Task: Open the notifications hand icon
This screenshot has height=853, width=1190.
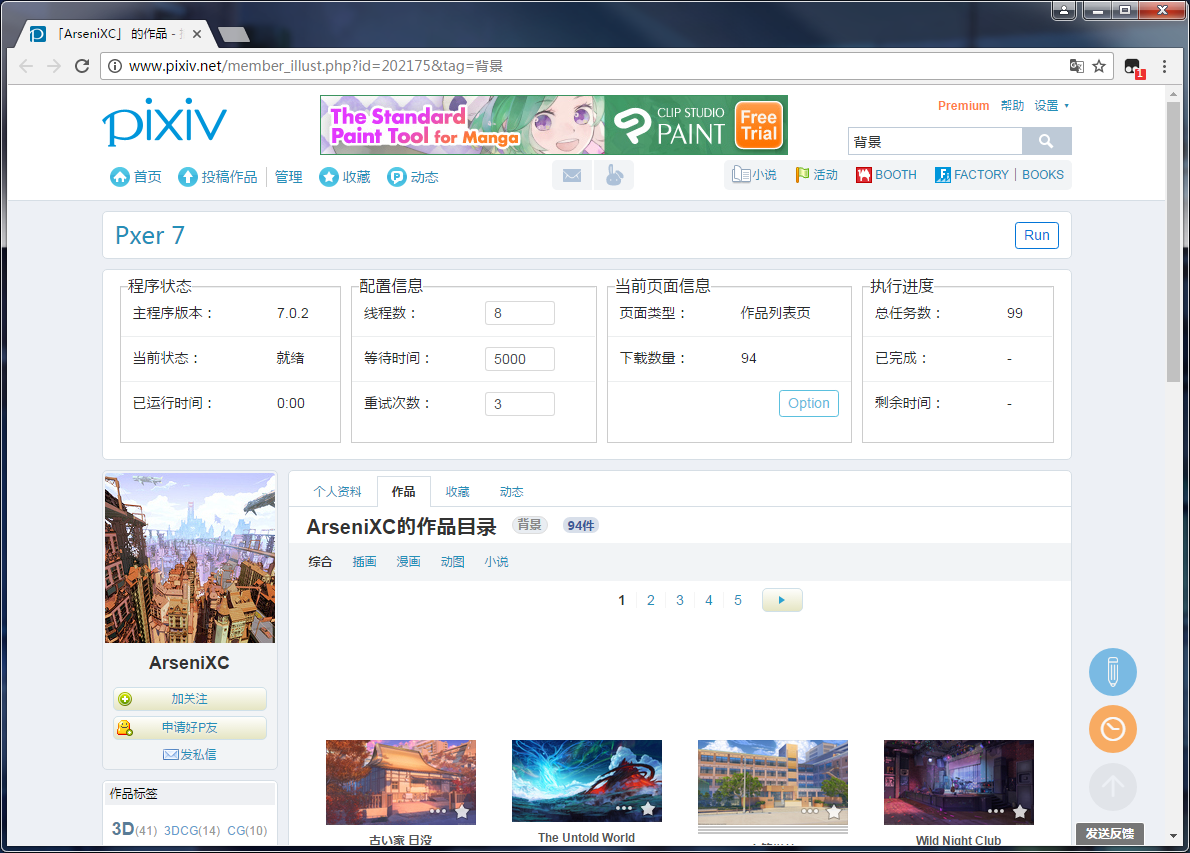Action: click(614, 176)
